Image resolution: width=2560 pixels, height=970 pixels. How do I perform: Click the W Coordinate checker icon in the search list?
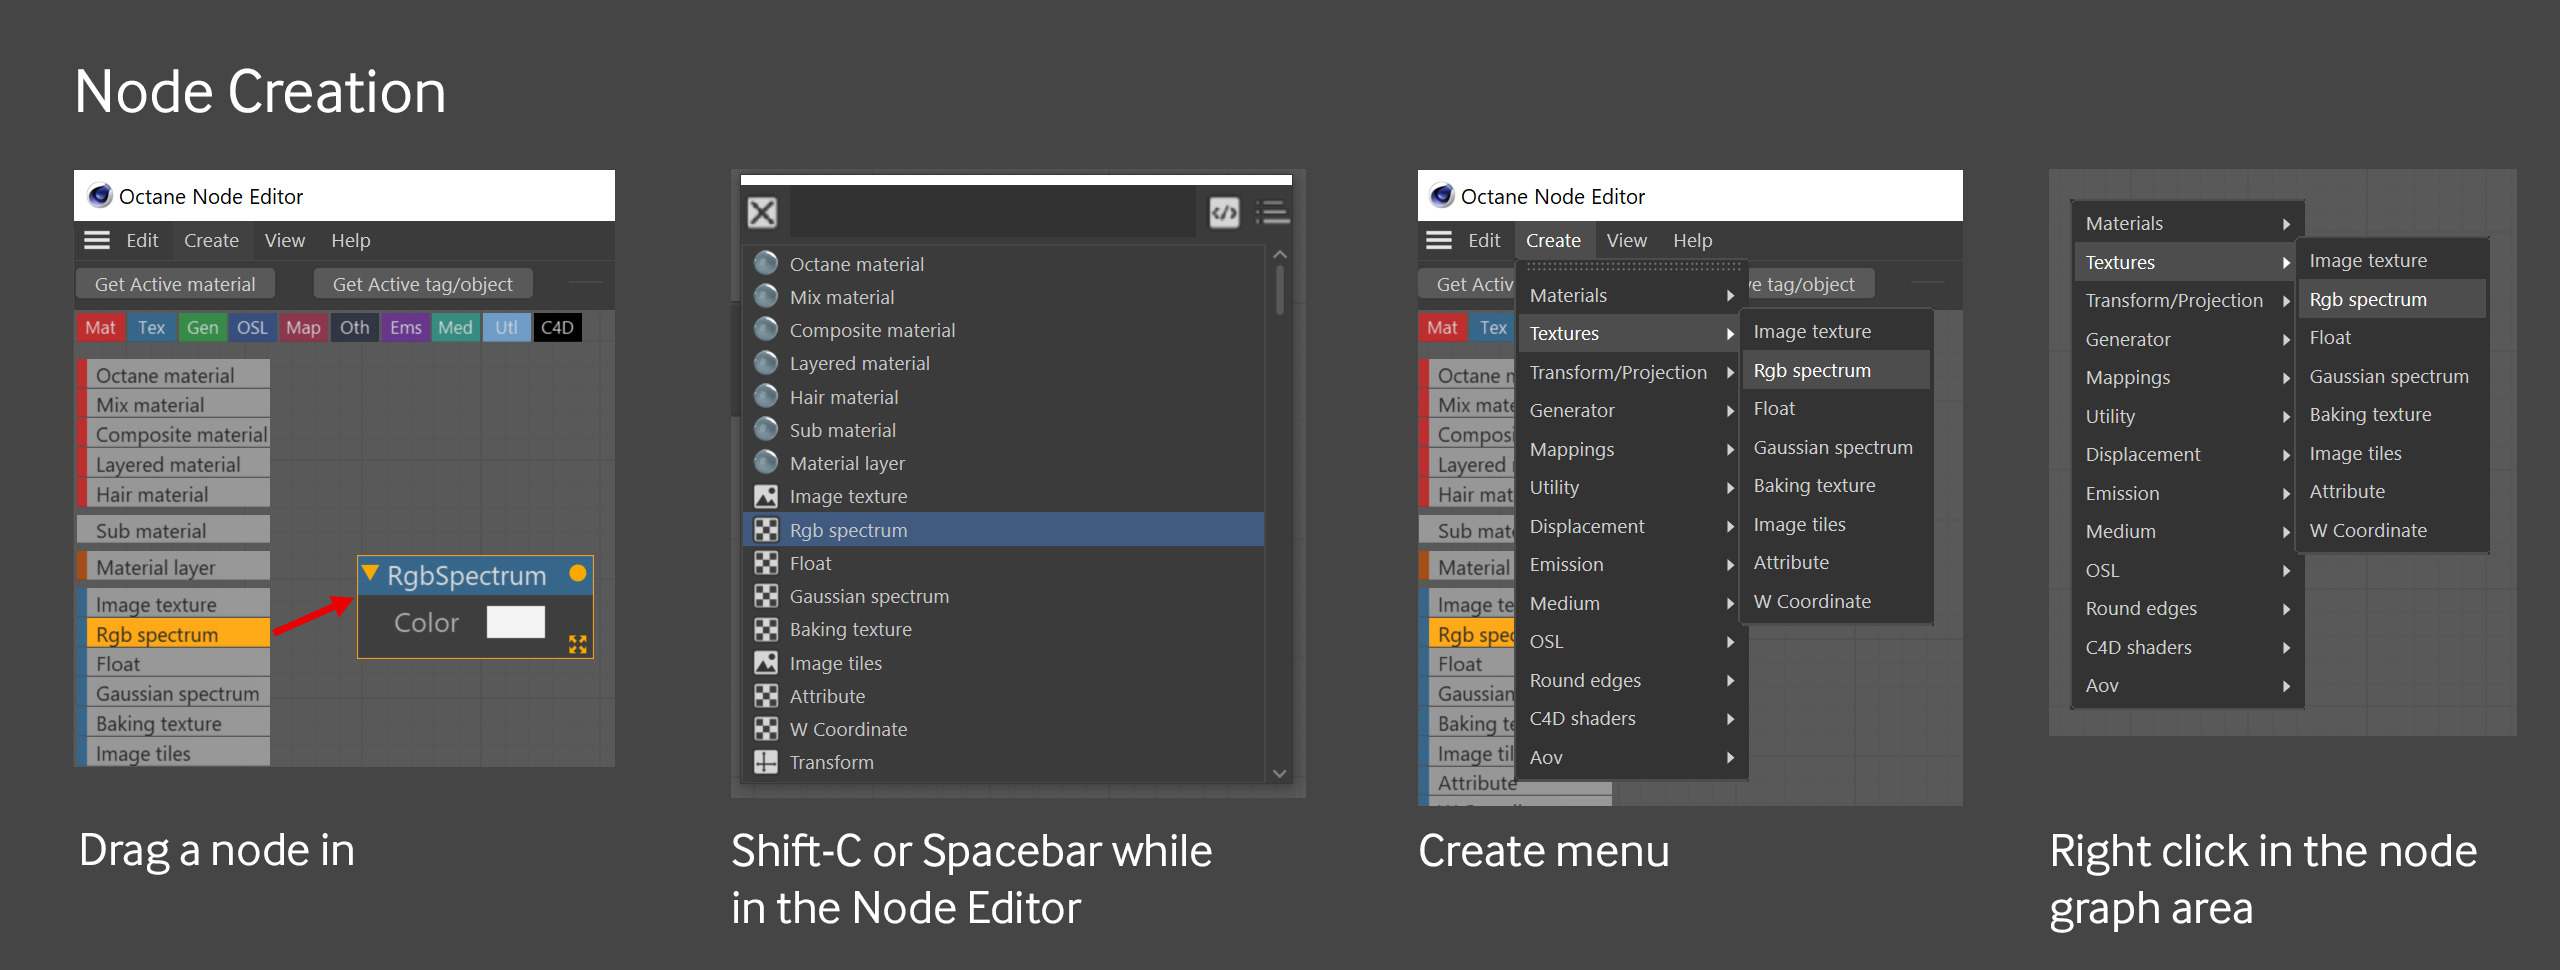click(766, 728)
